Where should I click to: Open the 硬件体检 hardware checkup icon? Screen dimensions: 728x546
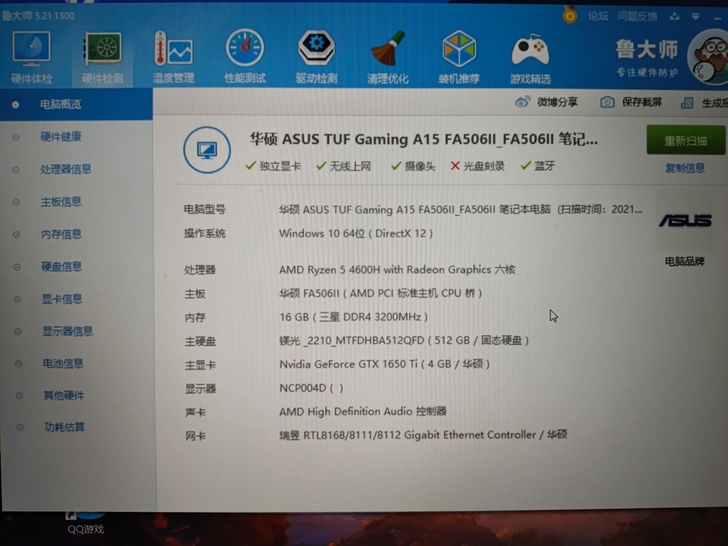click(31, 58)
